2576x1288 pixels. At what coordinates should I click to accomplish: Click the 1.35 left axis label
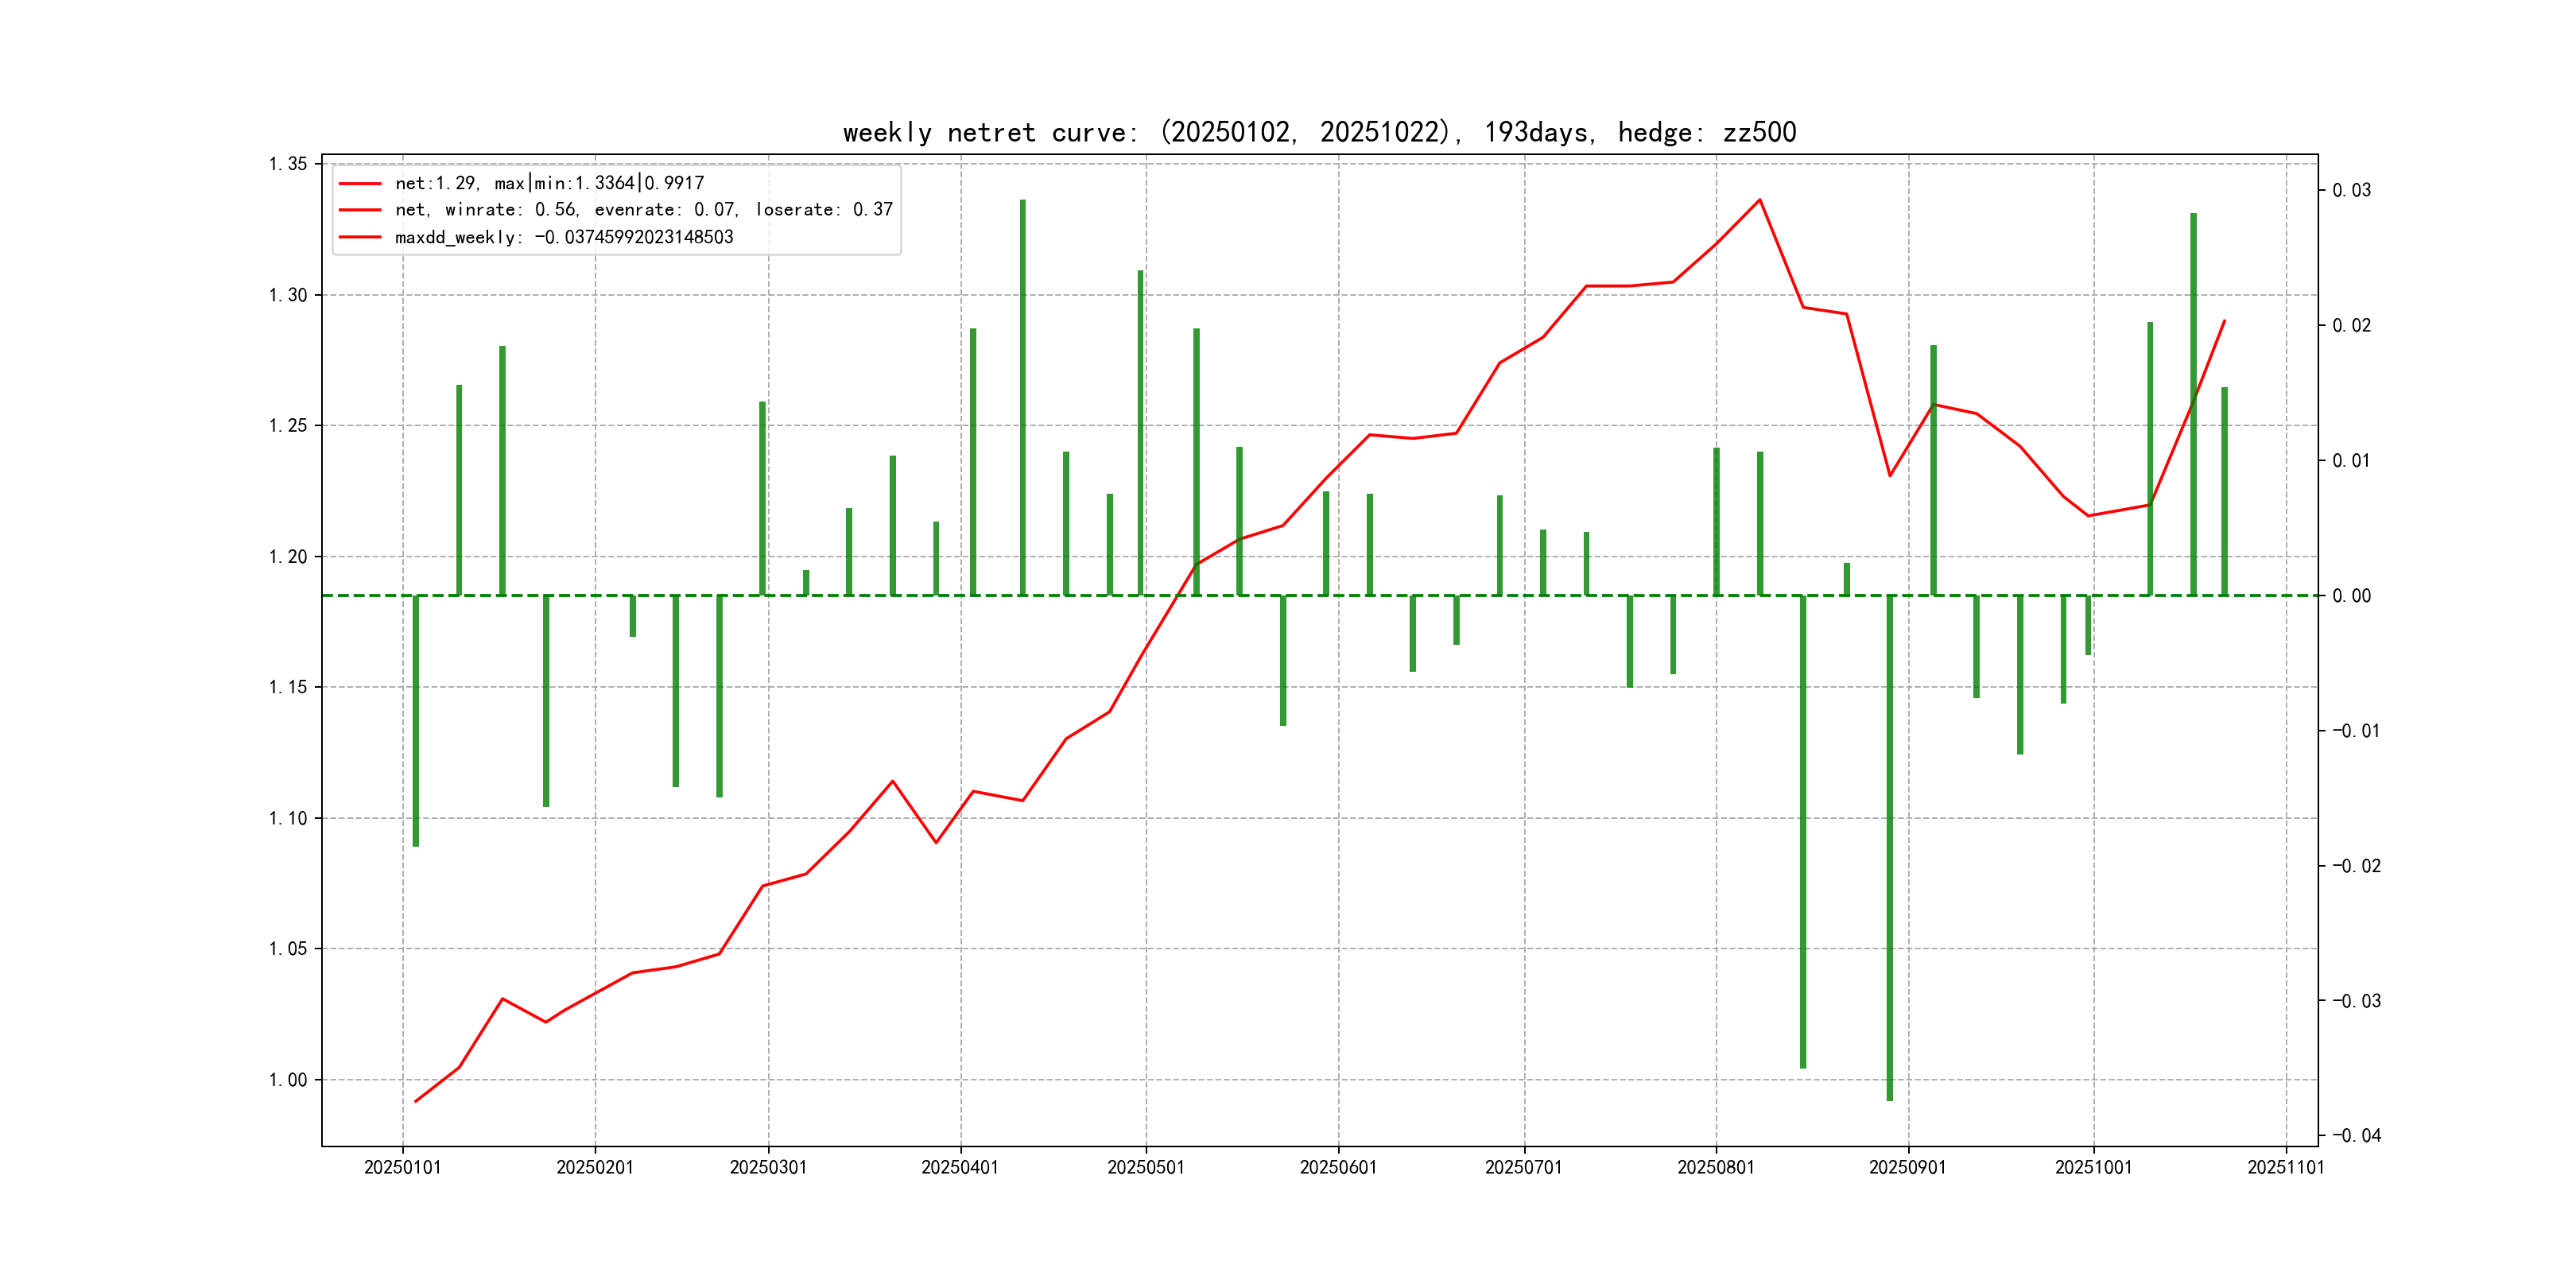288,164
